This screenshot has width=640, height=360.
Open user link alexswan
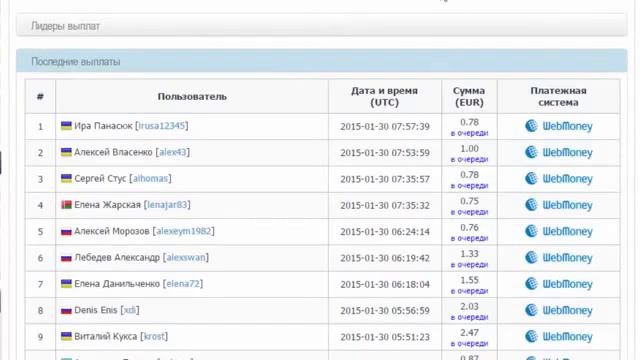point(186,258)
